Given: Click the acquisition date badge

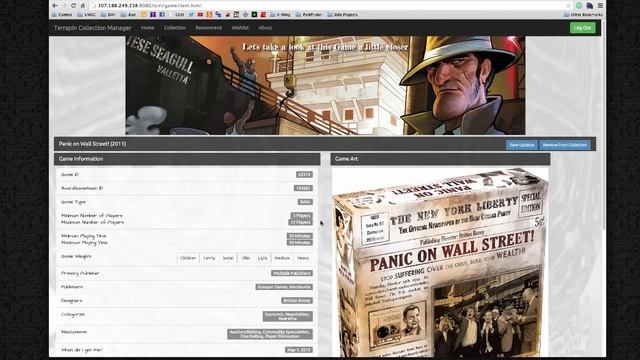Looking at the screenshot, I should coord(299,350).
